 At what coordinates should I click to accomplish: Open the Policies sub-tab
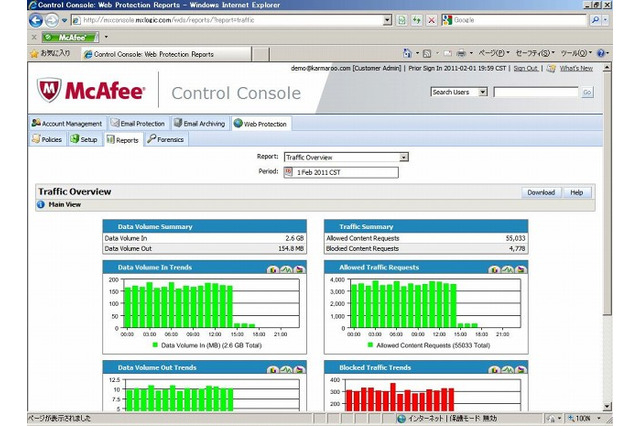pos(47,139)
